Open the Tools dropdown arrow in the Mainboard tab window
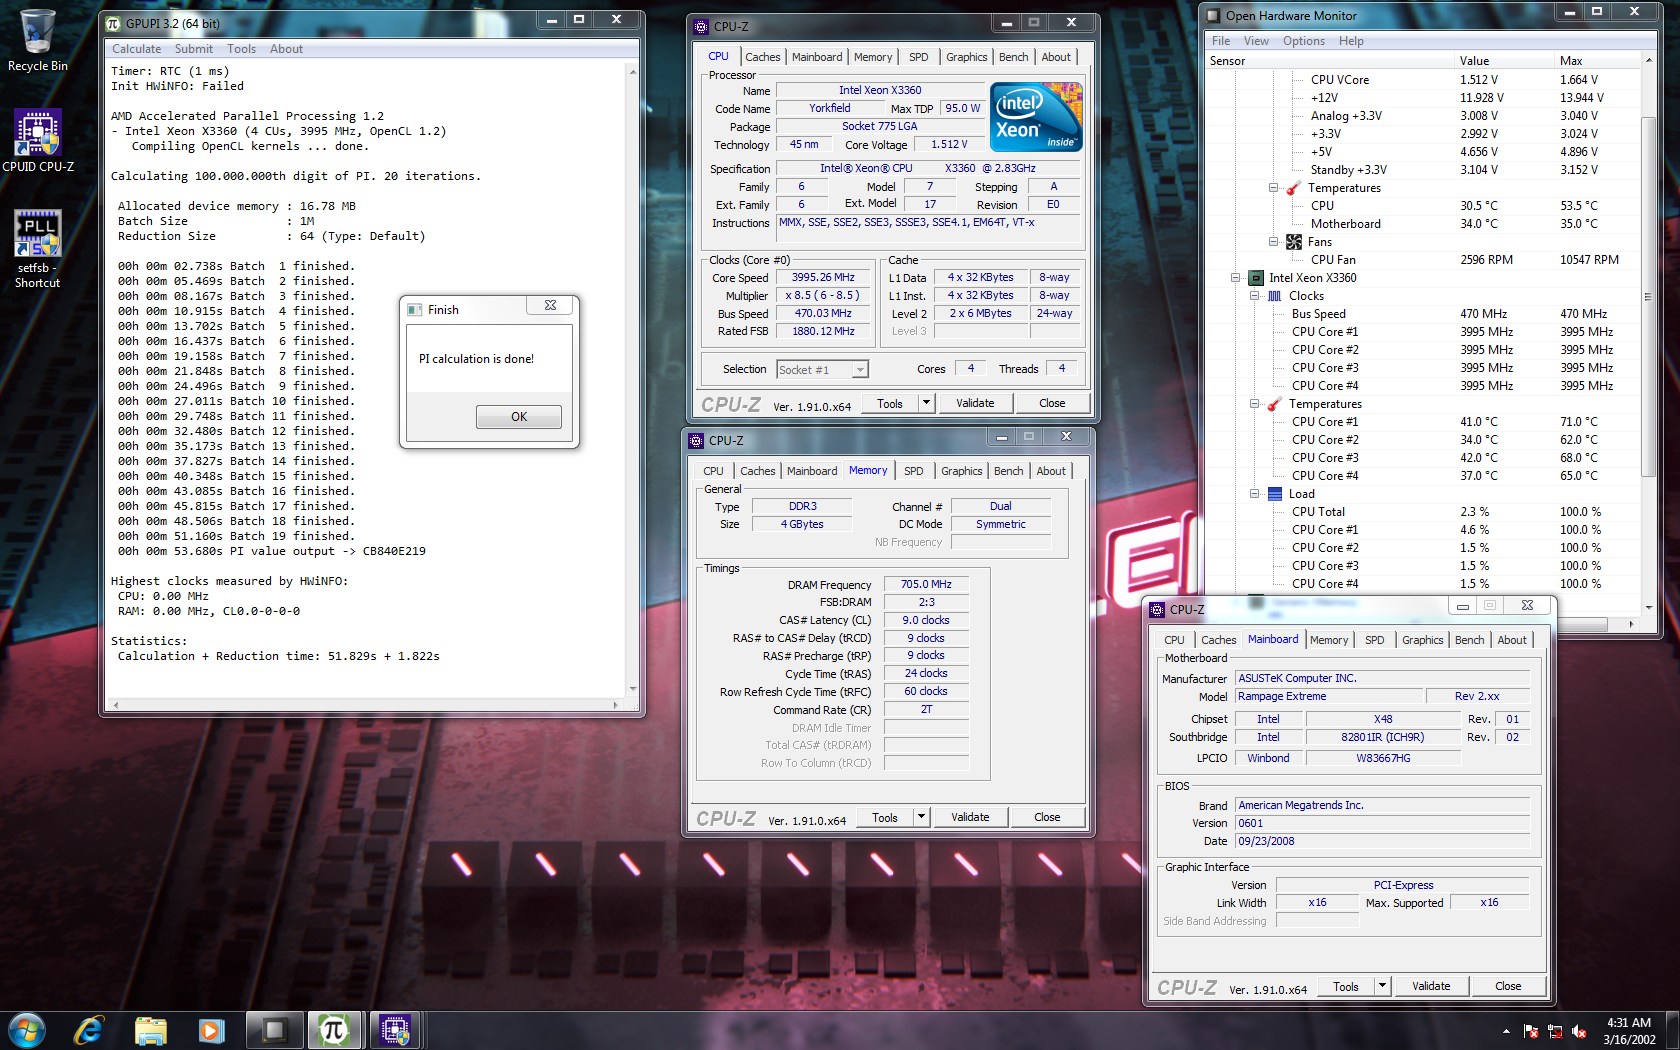1680x1050 pixels. tap(1382, 986)
